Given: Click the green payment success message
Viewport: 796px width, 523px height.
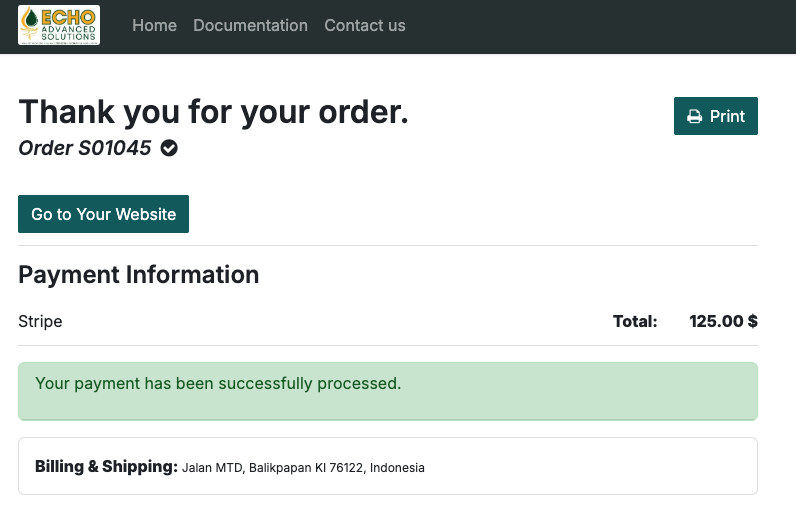Looking at the screenshot, I should click(218, 384).
